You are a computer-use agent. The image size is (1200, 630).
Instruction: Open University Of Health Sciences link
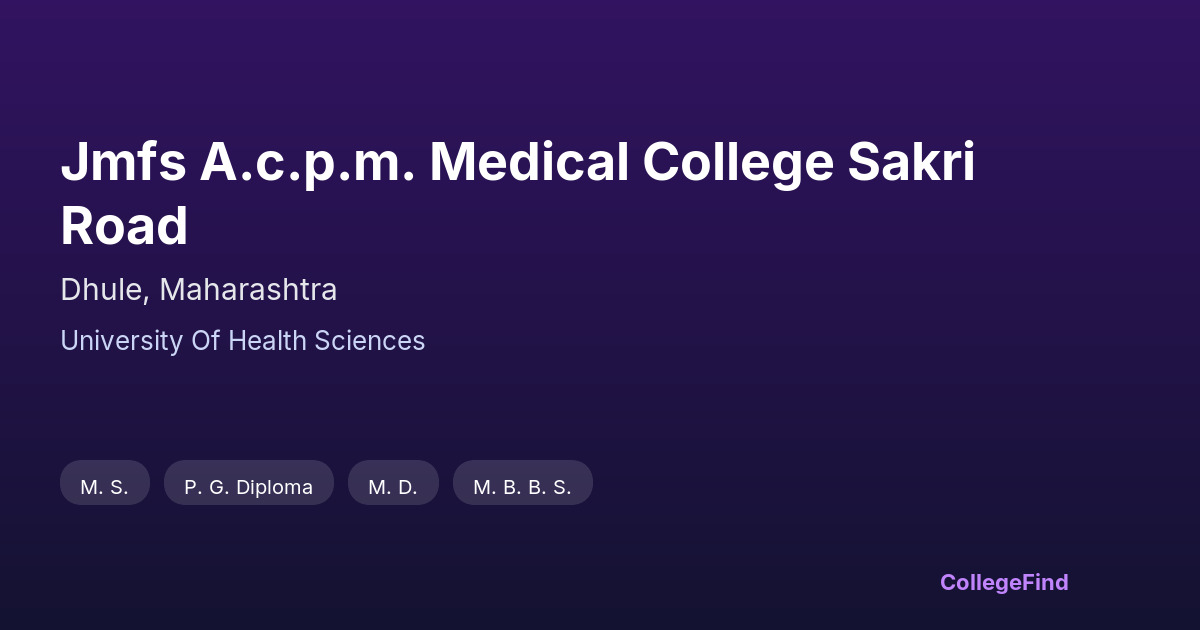(242, 341)
